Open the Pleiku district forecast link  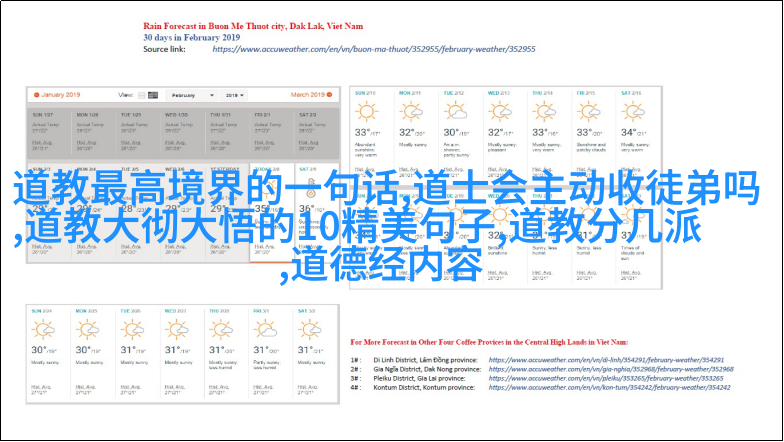[x=606, y=378]
